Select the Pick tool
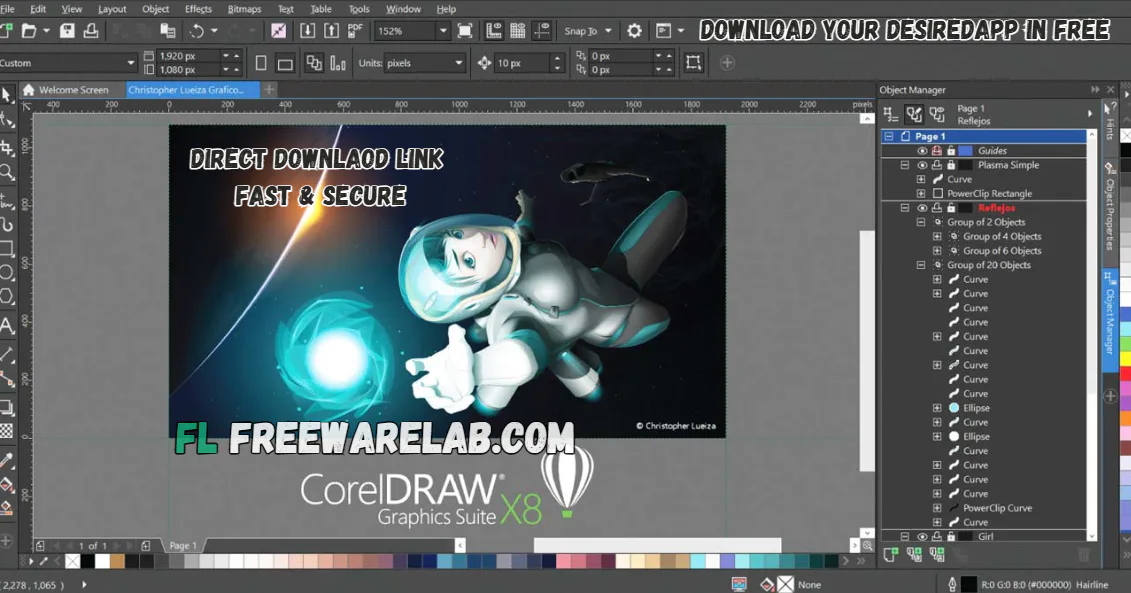1131x593 pixels. click(8, 93)
